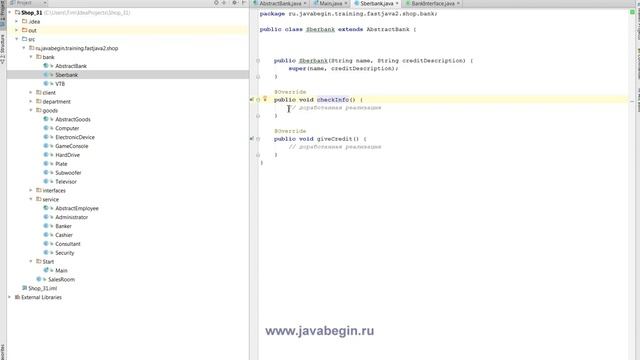Click the Subwoofer class icon
The image size is (640, 360).
click(46, 173)
